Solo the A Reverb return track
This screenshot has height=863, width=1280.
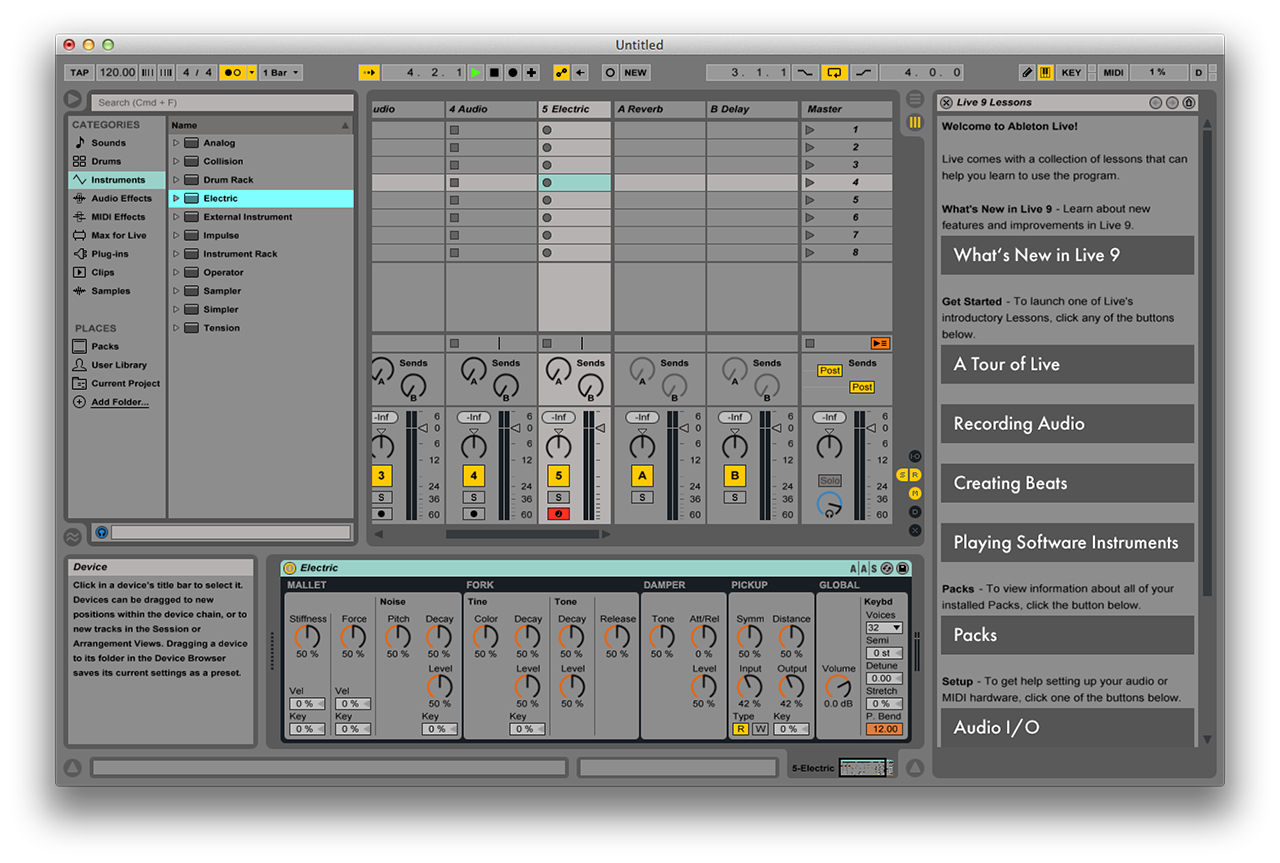tap(642, 497)
